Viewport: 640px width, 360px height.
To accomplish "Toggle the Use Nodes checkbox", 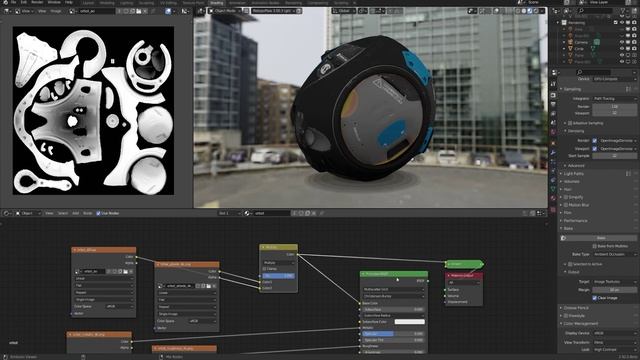I will coord(98,213).
